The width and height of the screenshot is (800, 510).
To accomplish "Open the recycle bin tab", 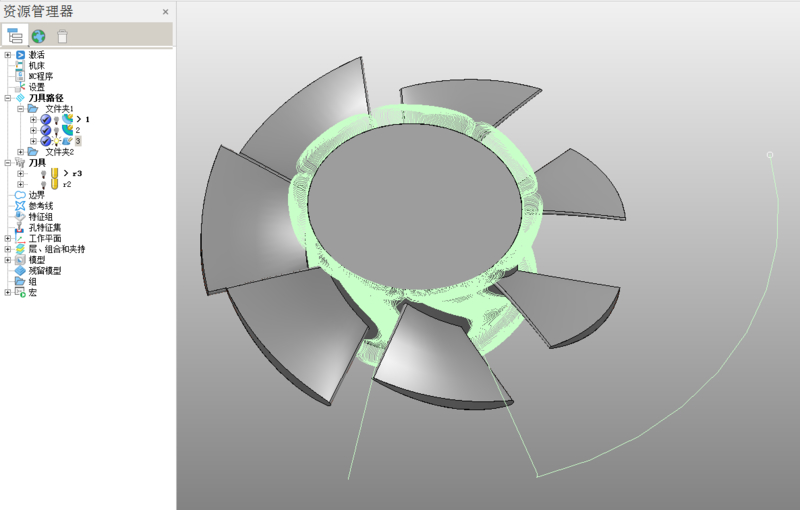I will 62,36.
